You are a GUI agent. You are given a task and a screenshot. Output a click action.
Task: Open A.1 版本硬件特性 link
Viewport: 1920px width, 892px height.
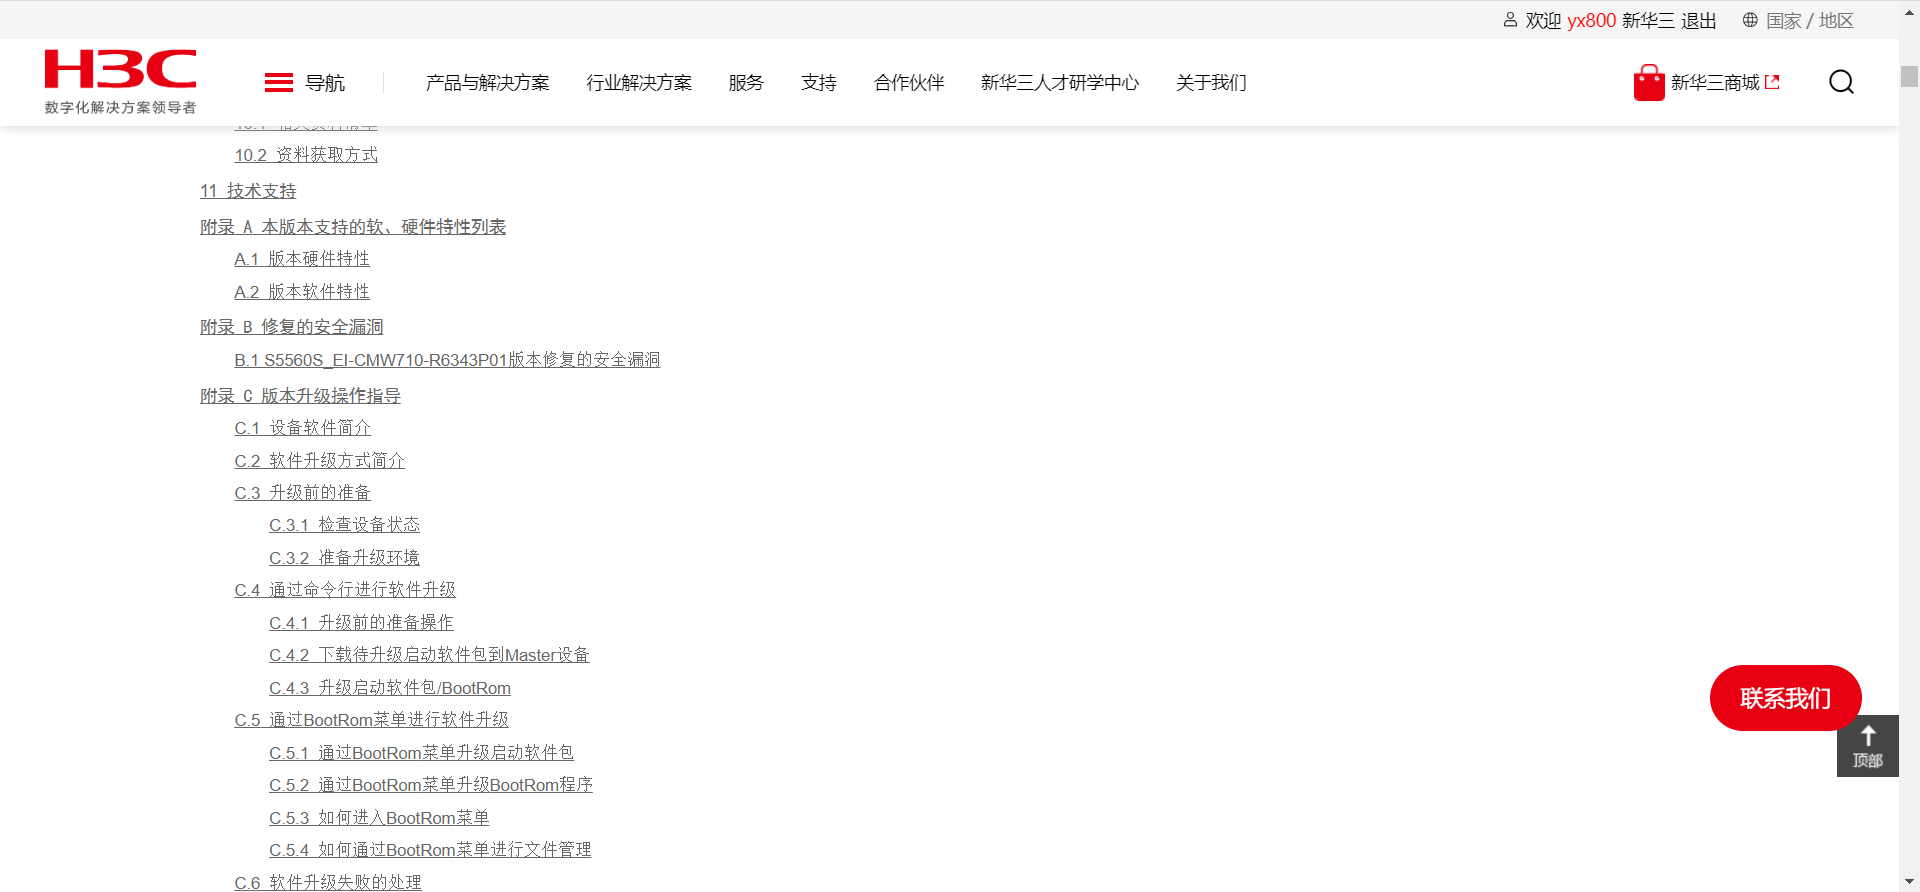302,259
